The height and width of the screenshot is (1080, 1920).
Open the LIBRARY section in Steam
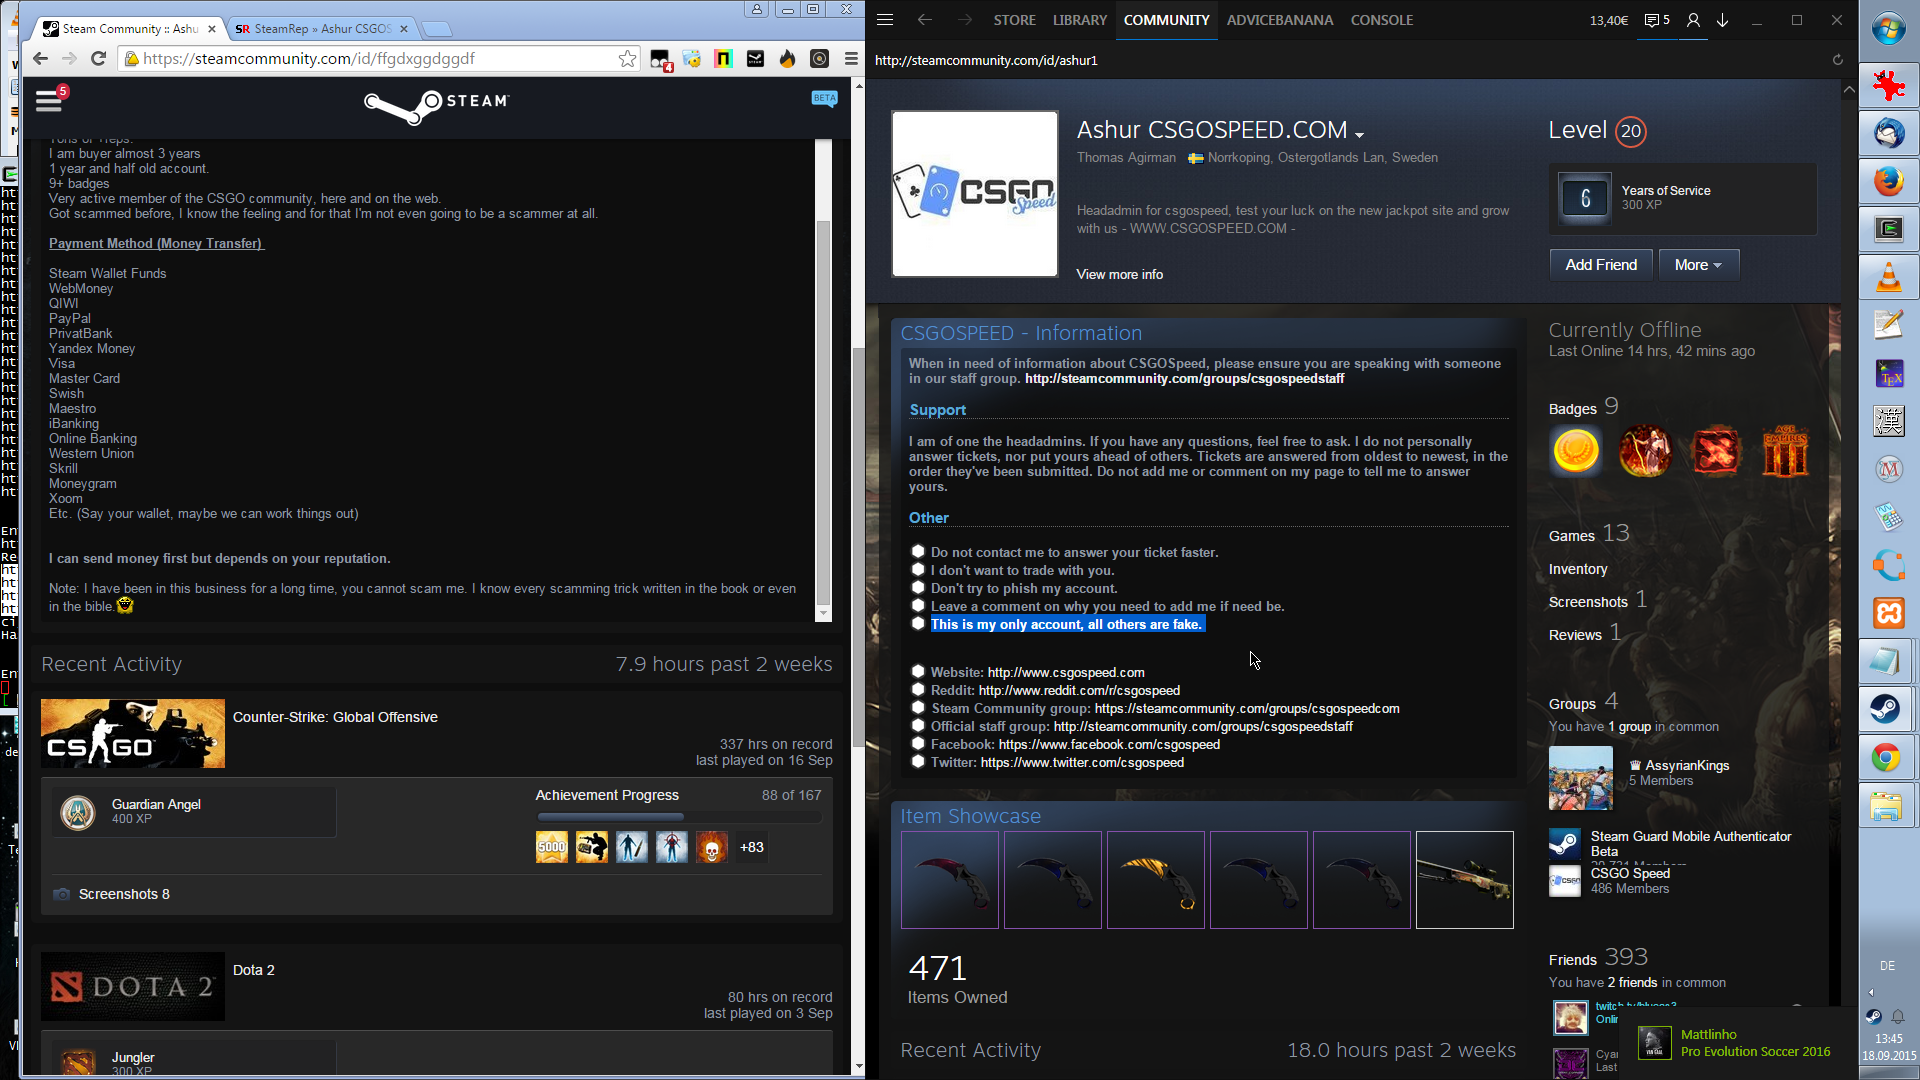coord(1079,20)
